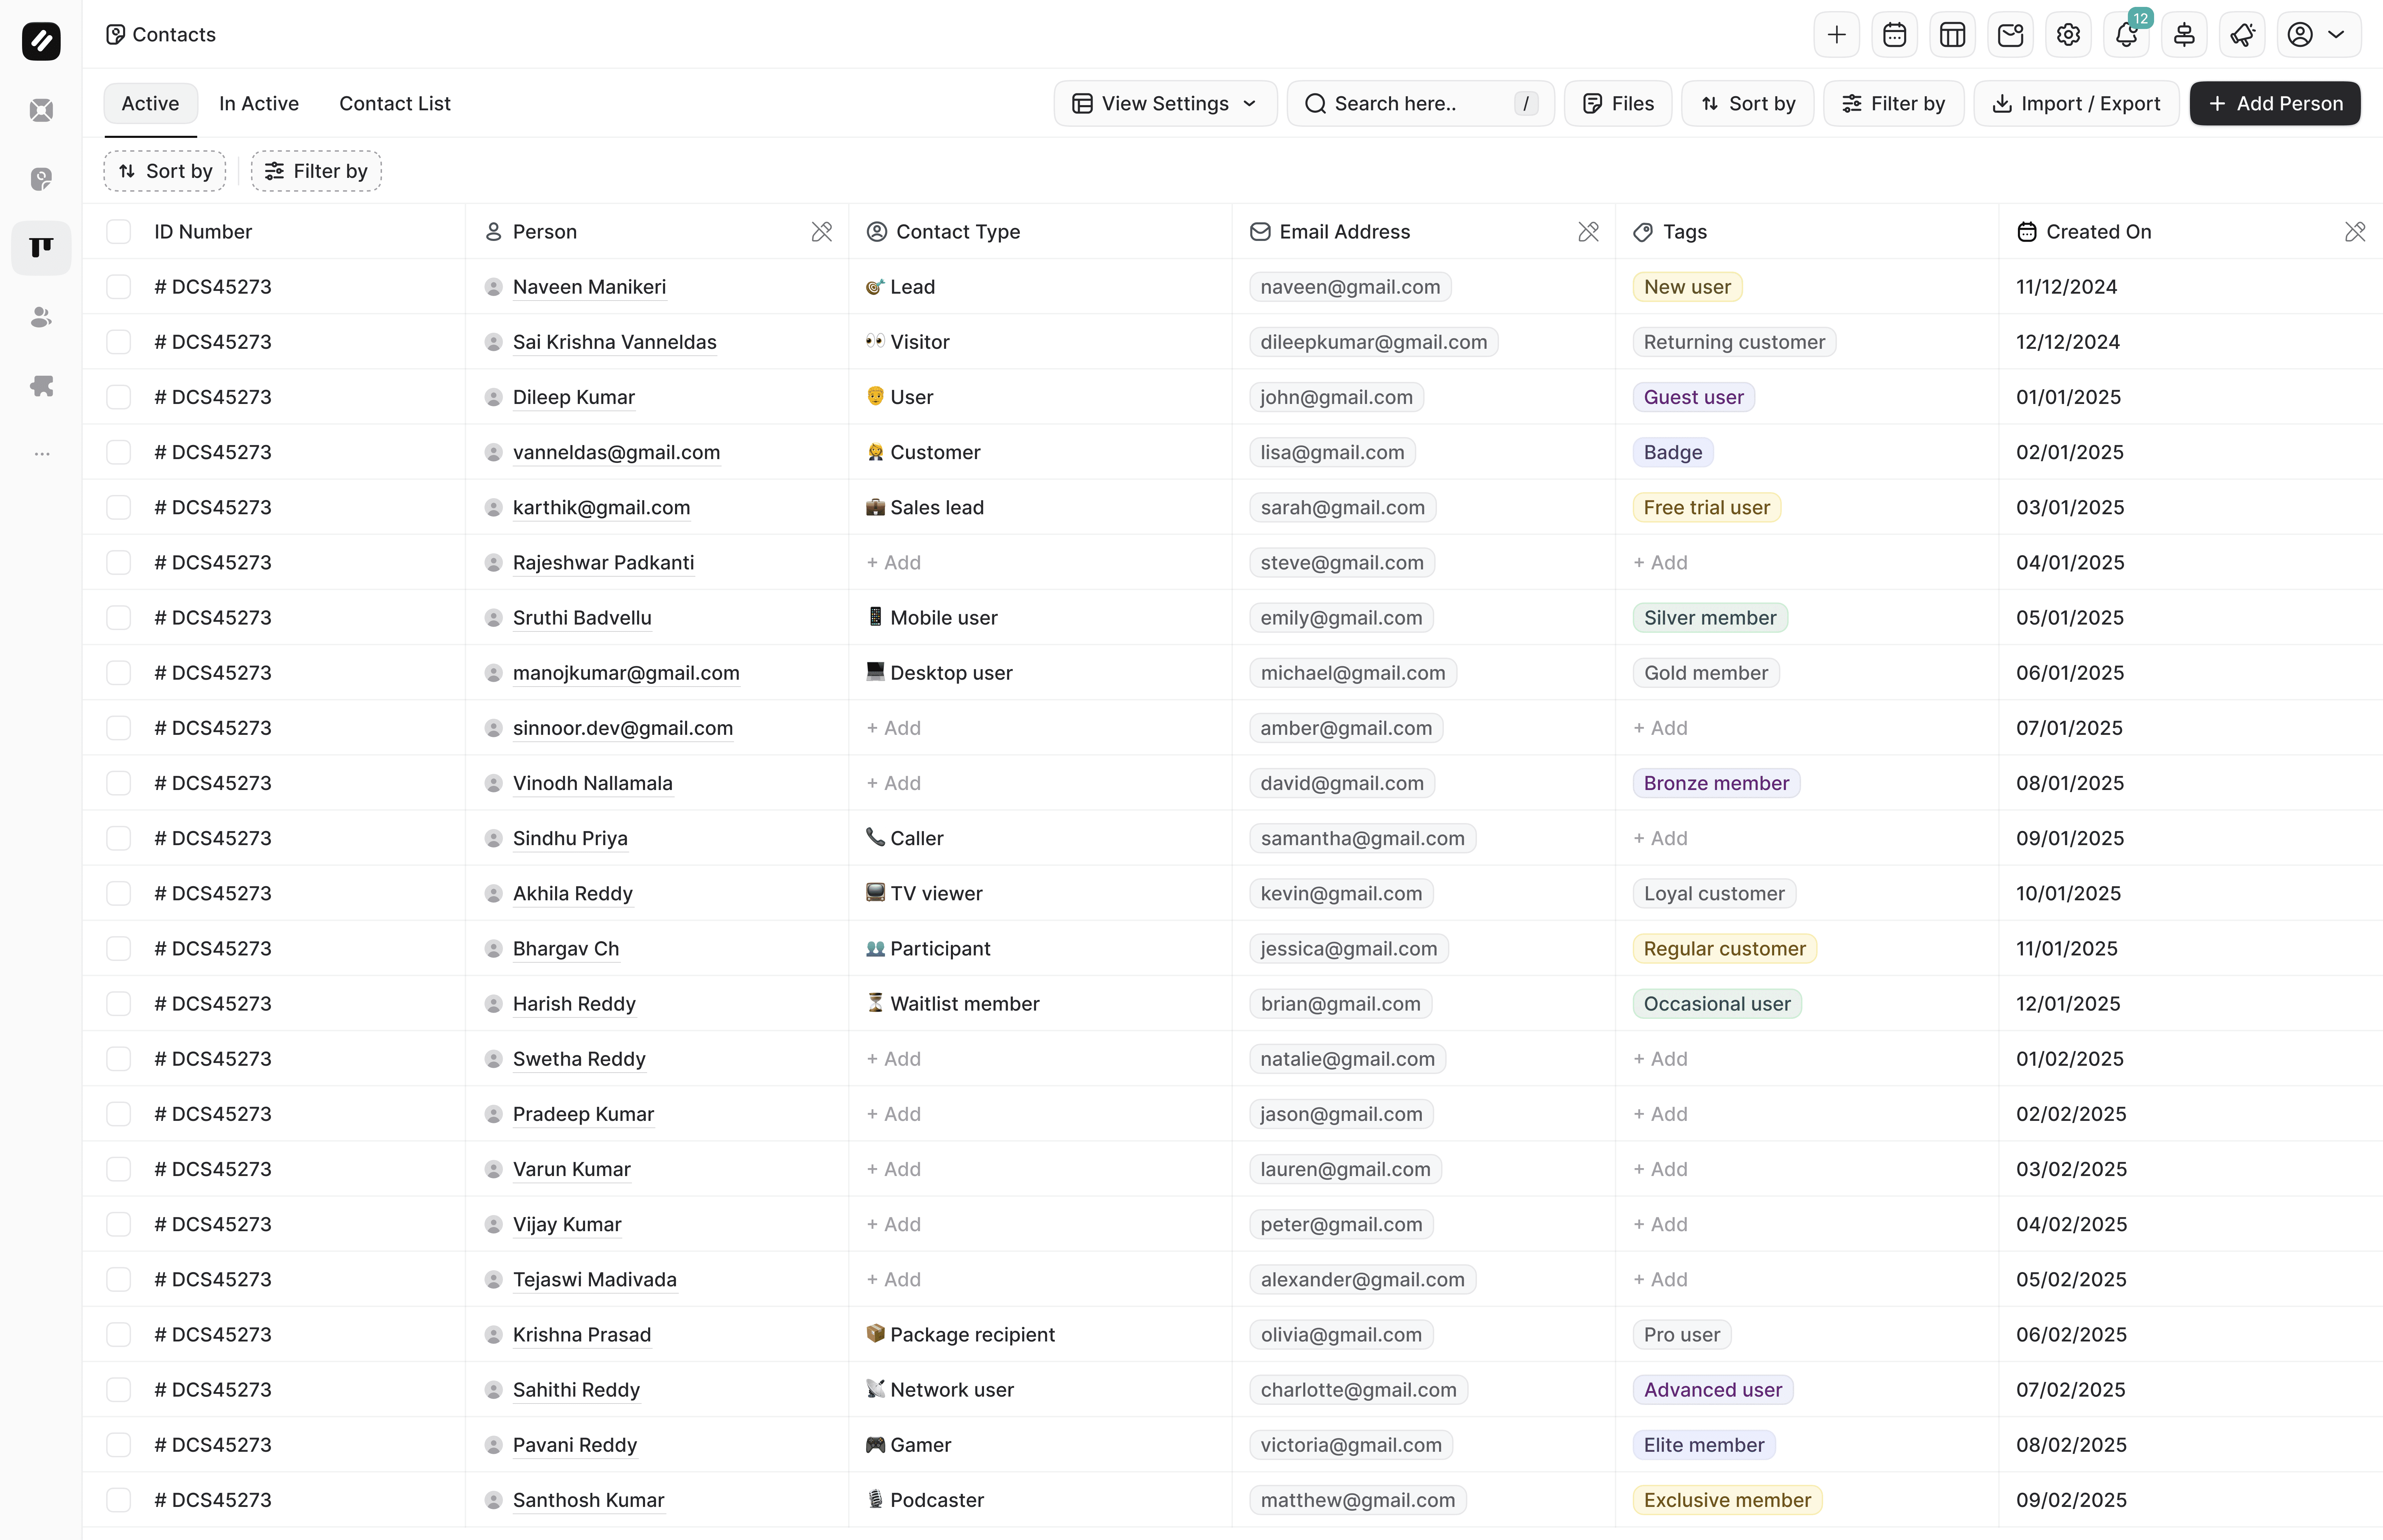
Task: Unpin the Person column
Action: tap(821, 232)
